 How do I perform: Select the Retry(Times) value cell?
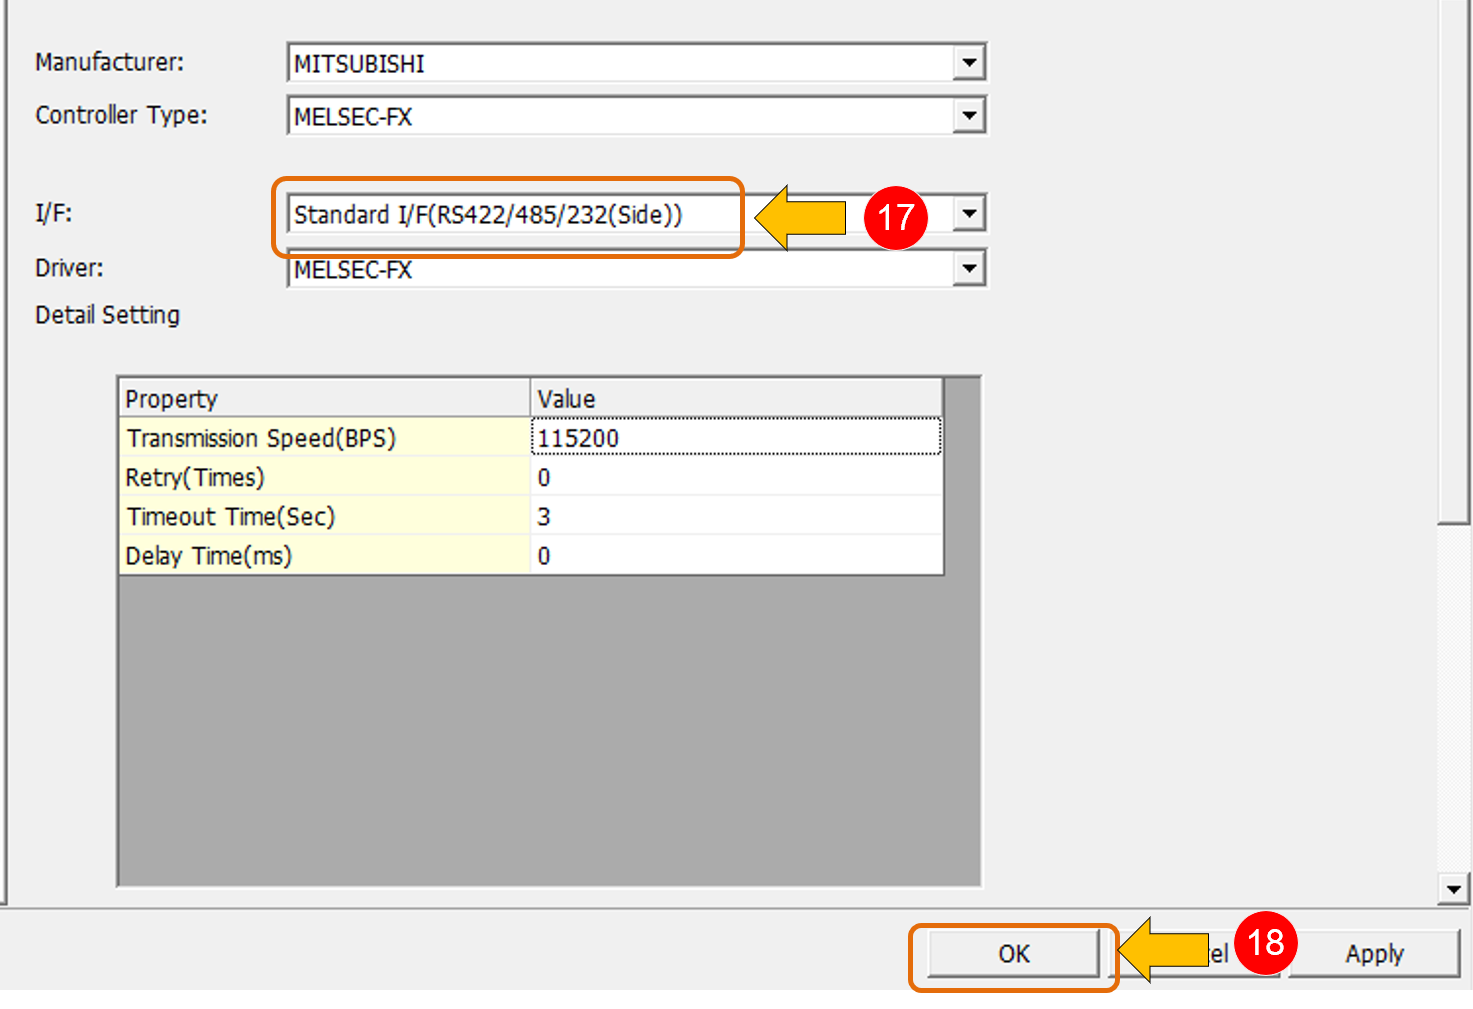pyautogui.click(x=736, y=477)
